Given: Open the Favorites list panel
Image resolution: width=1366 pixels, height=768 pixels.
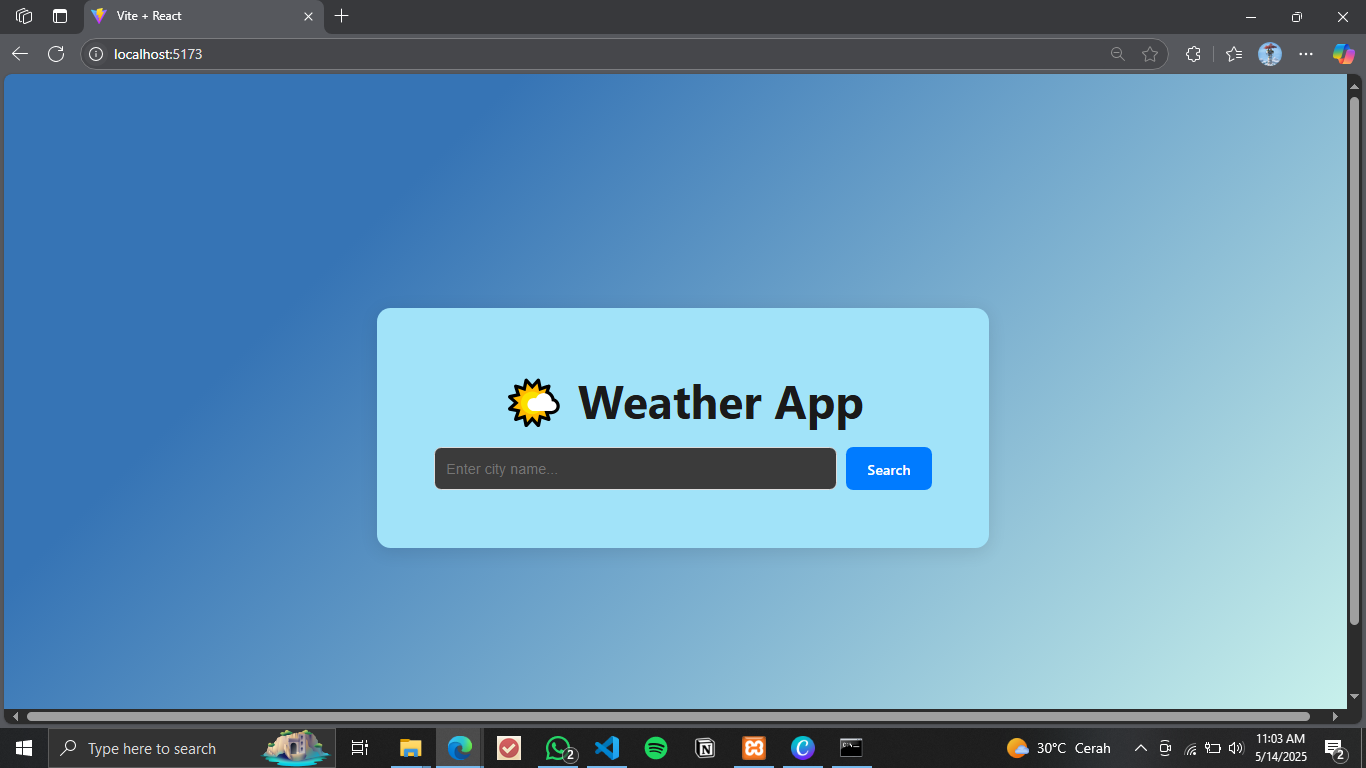Looking at the screenshot, I should 1234,54.
